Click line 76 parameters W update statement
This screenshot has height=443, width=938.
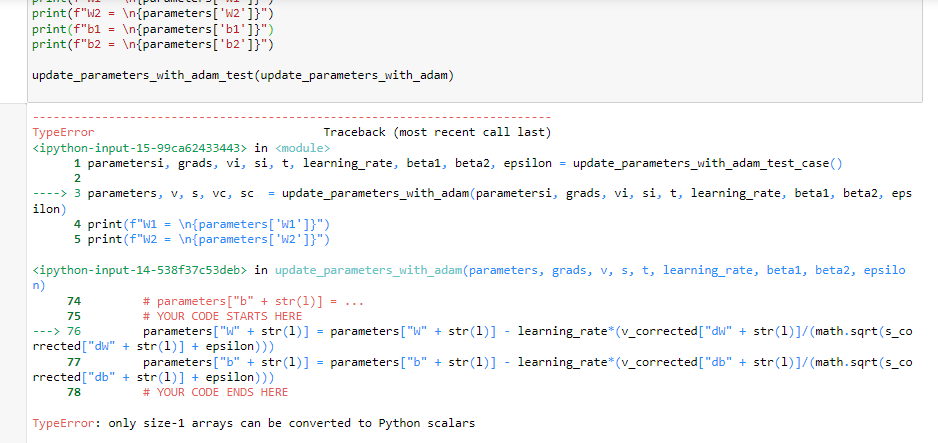pyautogui.click(x=473, y=339)
